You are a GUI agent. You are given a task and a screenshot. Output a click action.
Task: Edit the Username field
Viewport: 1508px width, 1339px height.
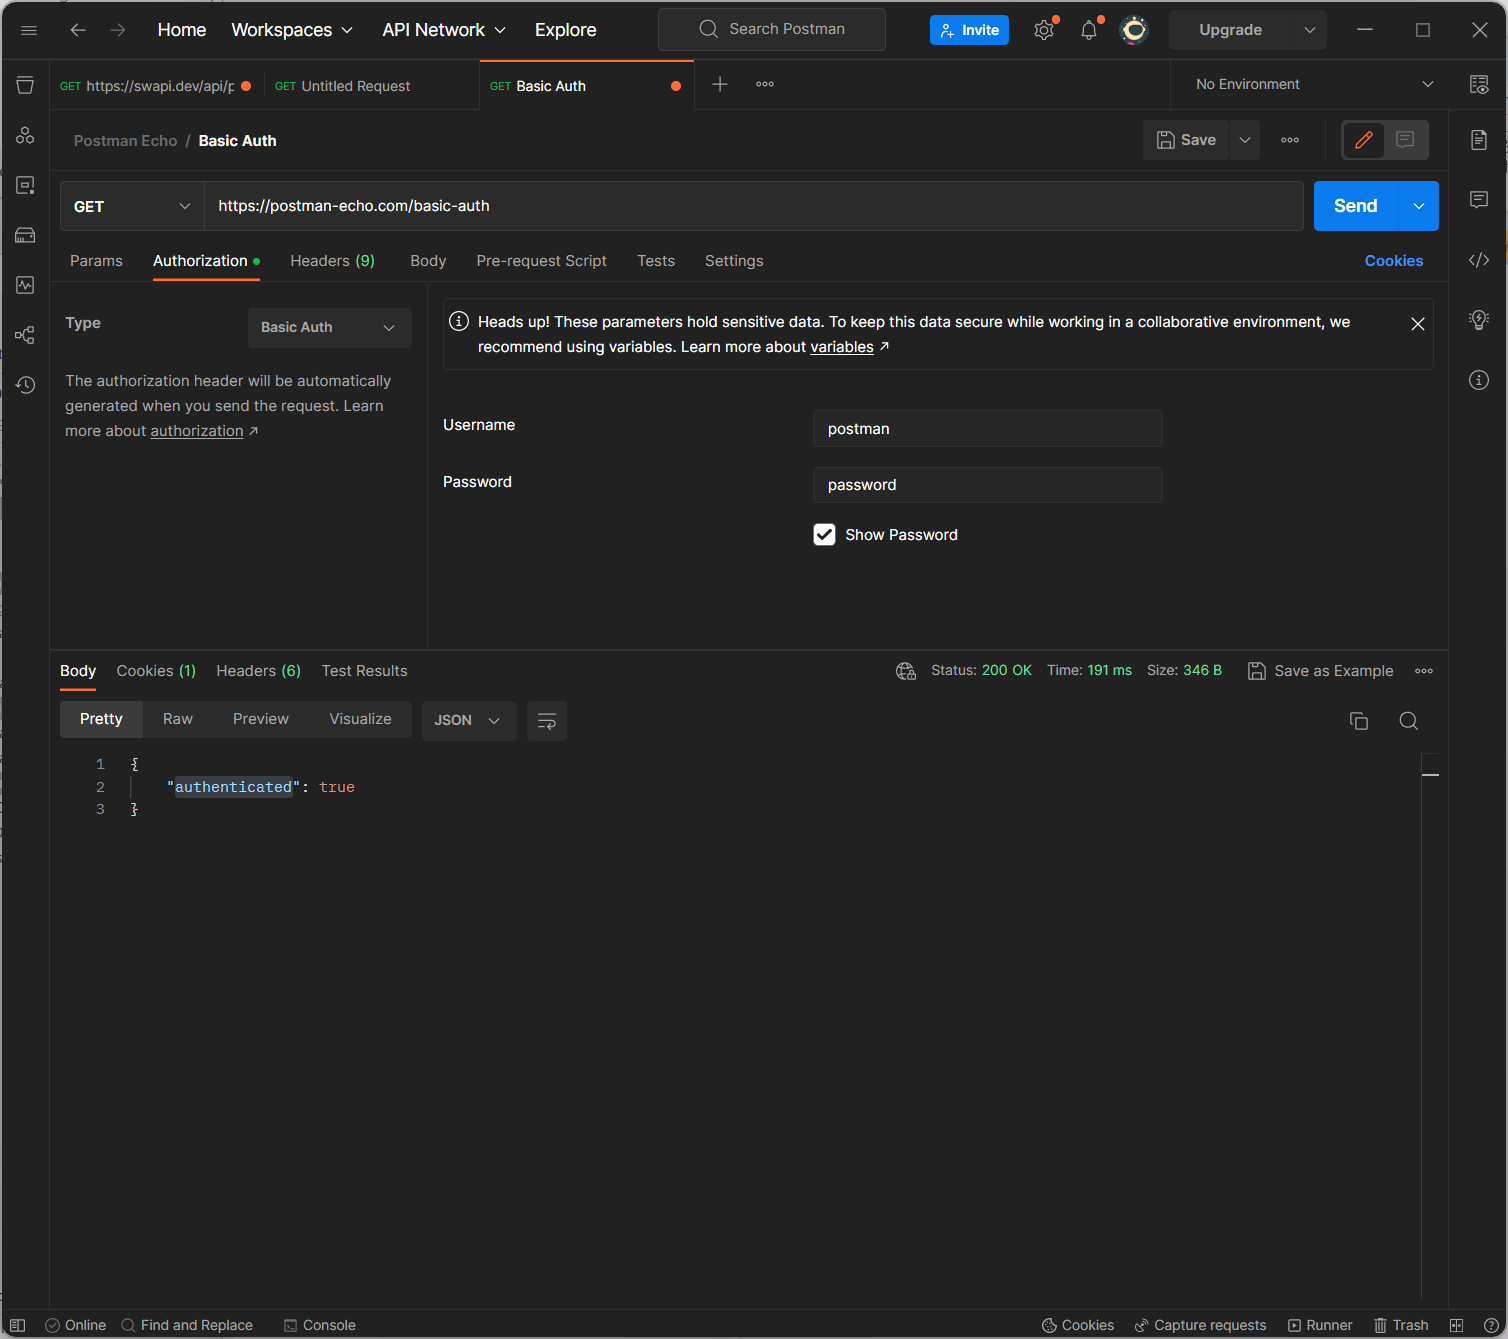coord(988,429)
